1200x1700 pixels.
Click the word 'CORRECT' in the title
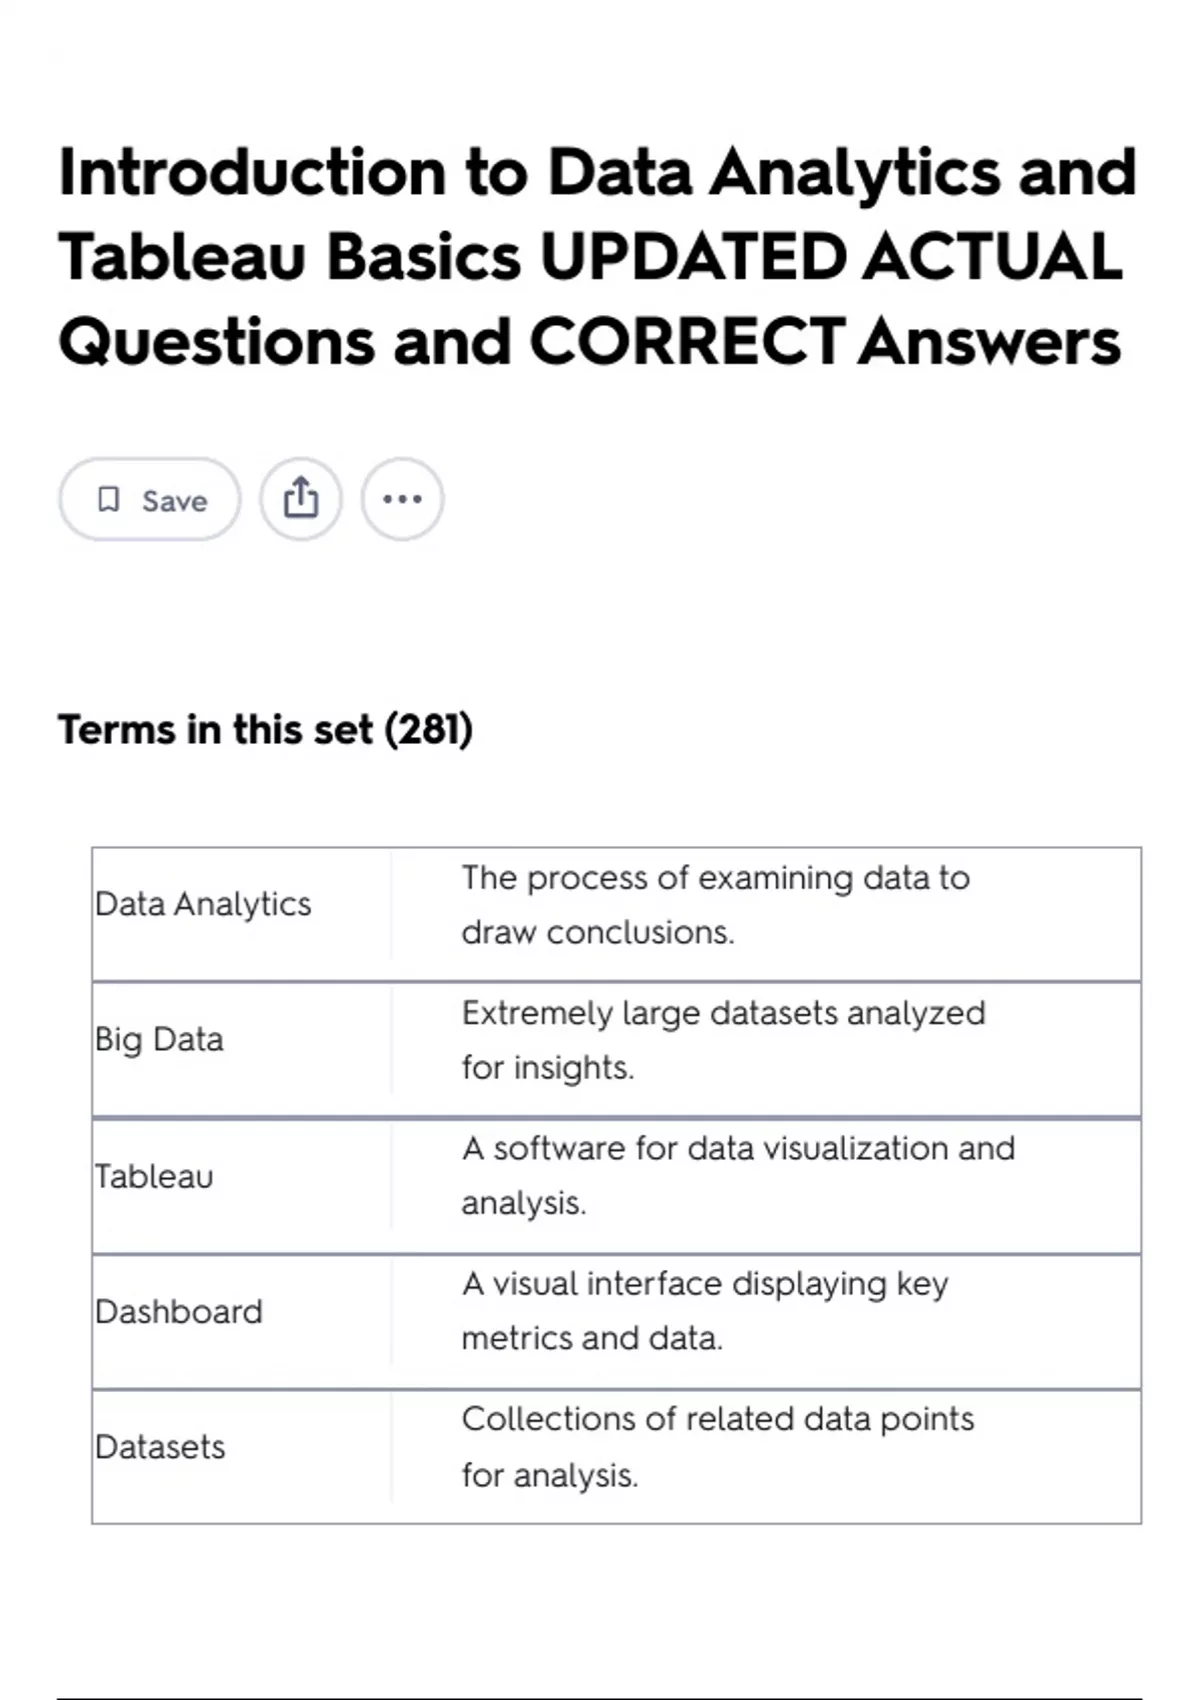(686, 342)
